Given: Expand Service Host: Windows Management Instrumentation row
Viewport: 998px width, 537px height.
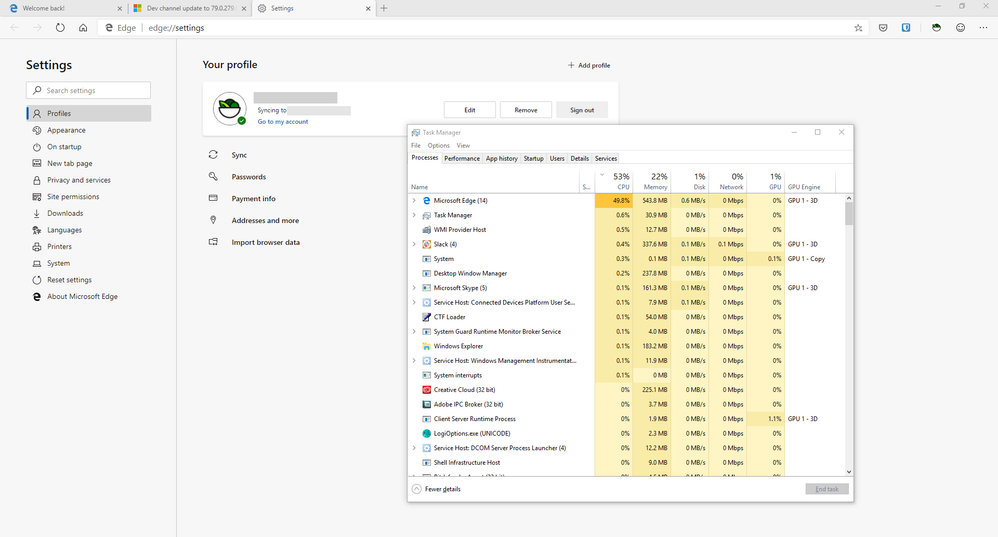Looking at the screenshot, I should click(414, 361).
